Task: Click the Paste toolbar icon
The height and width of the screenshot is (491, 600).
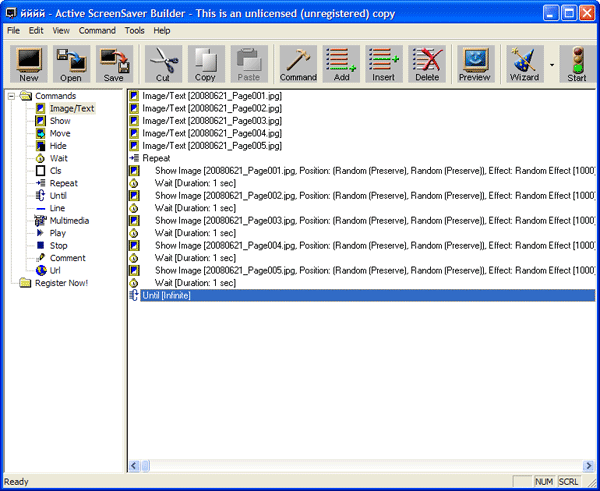Action: [x=249, y=64]
